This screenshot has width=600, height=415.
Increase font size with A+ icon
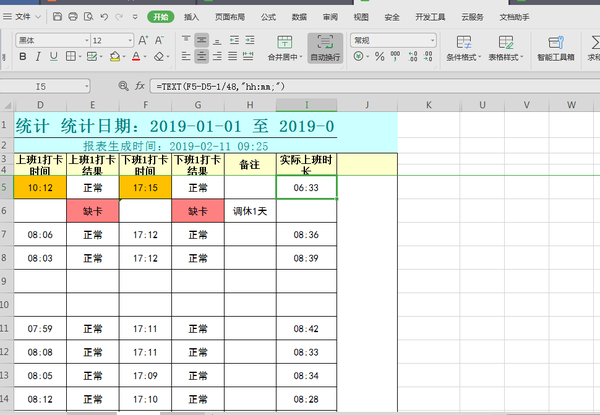pos(143,40)
